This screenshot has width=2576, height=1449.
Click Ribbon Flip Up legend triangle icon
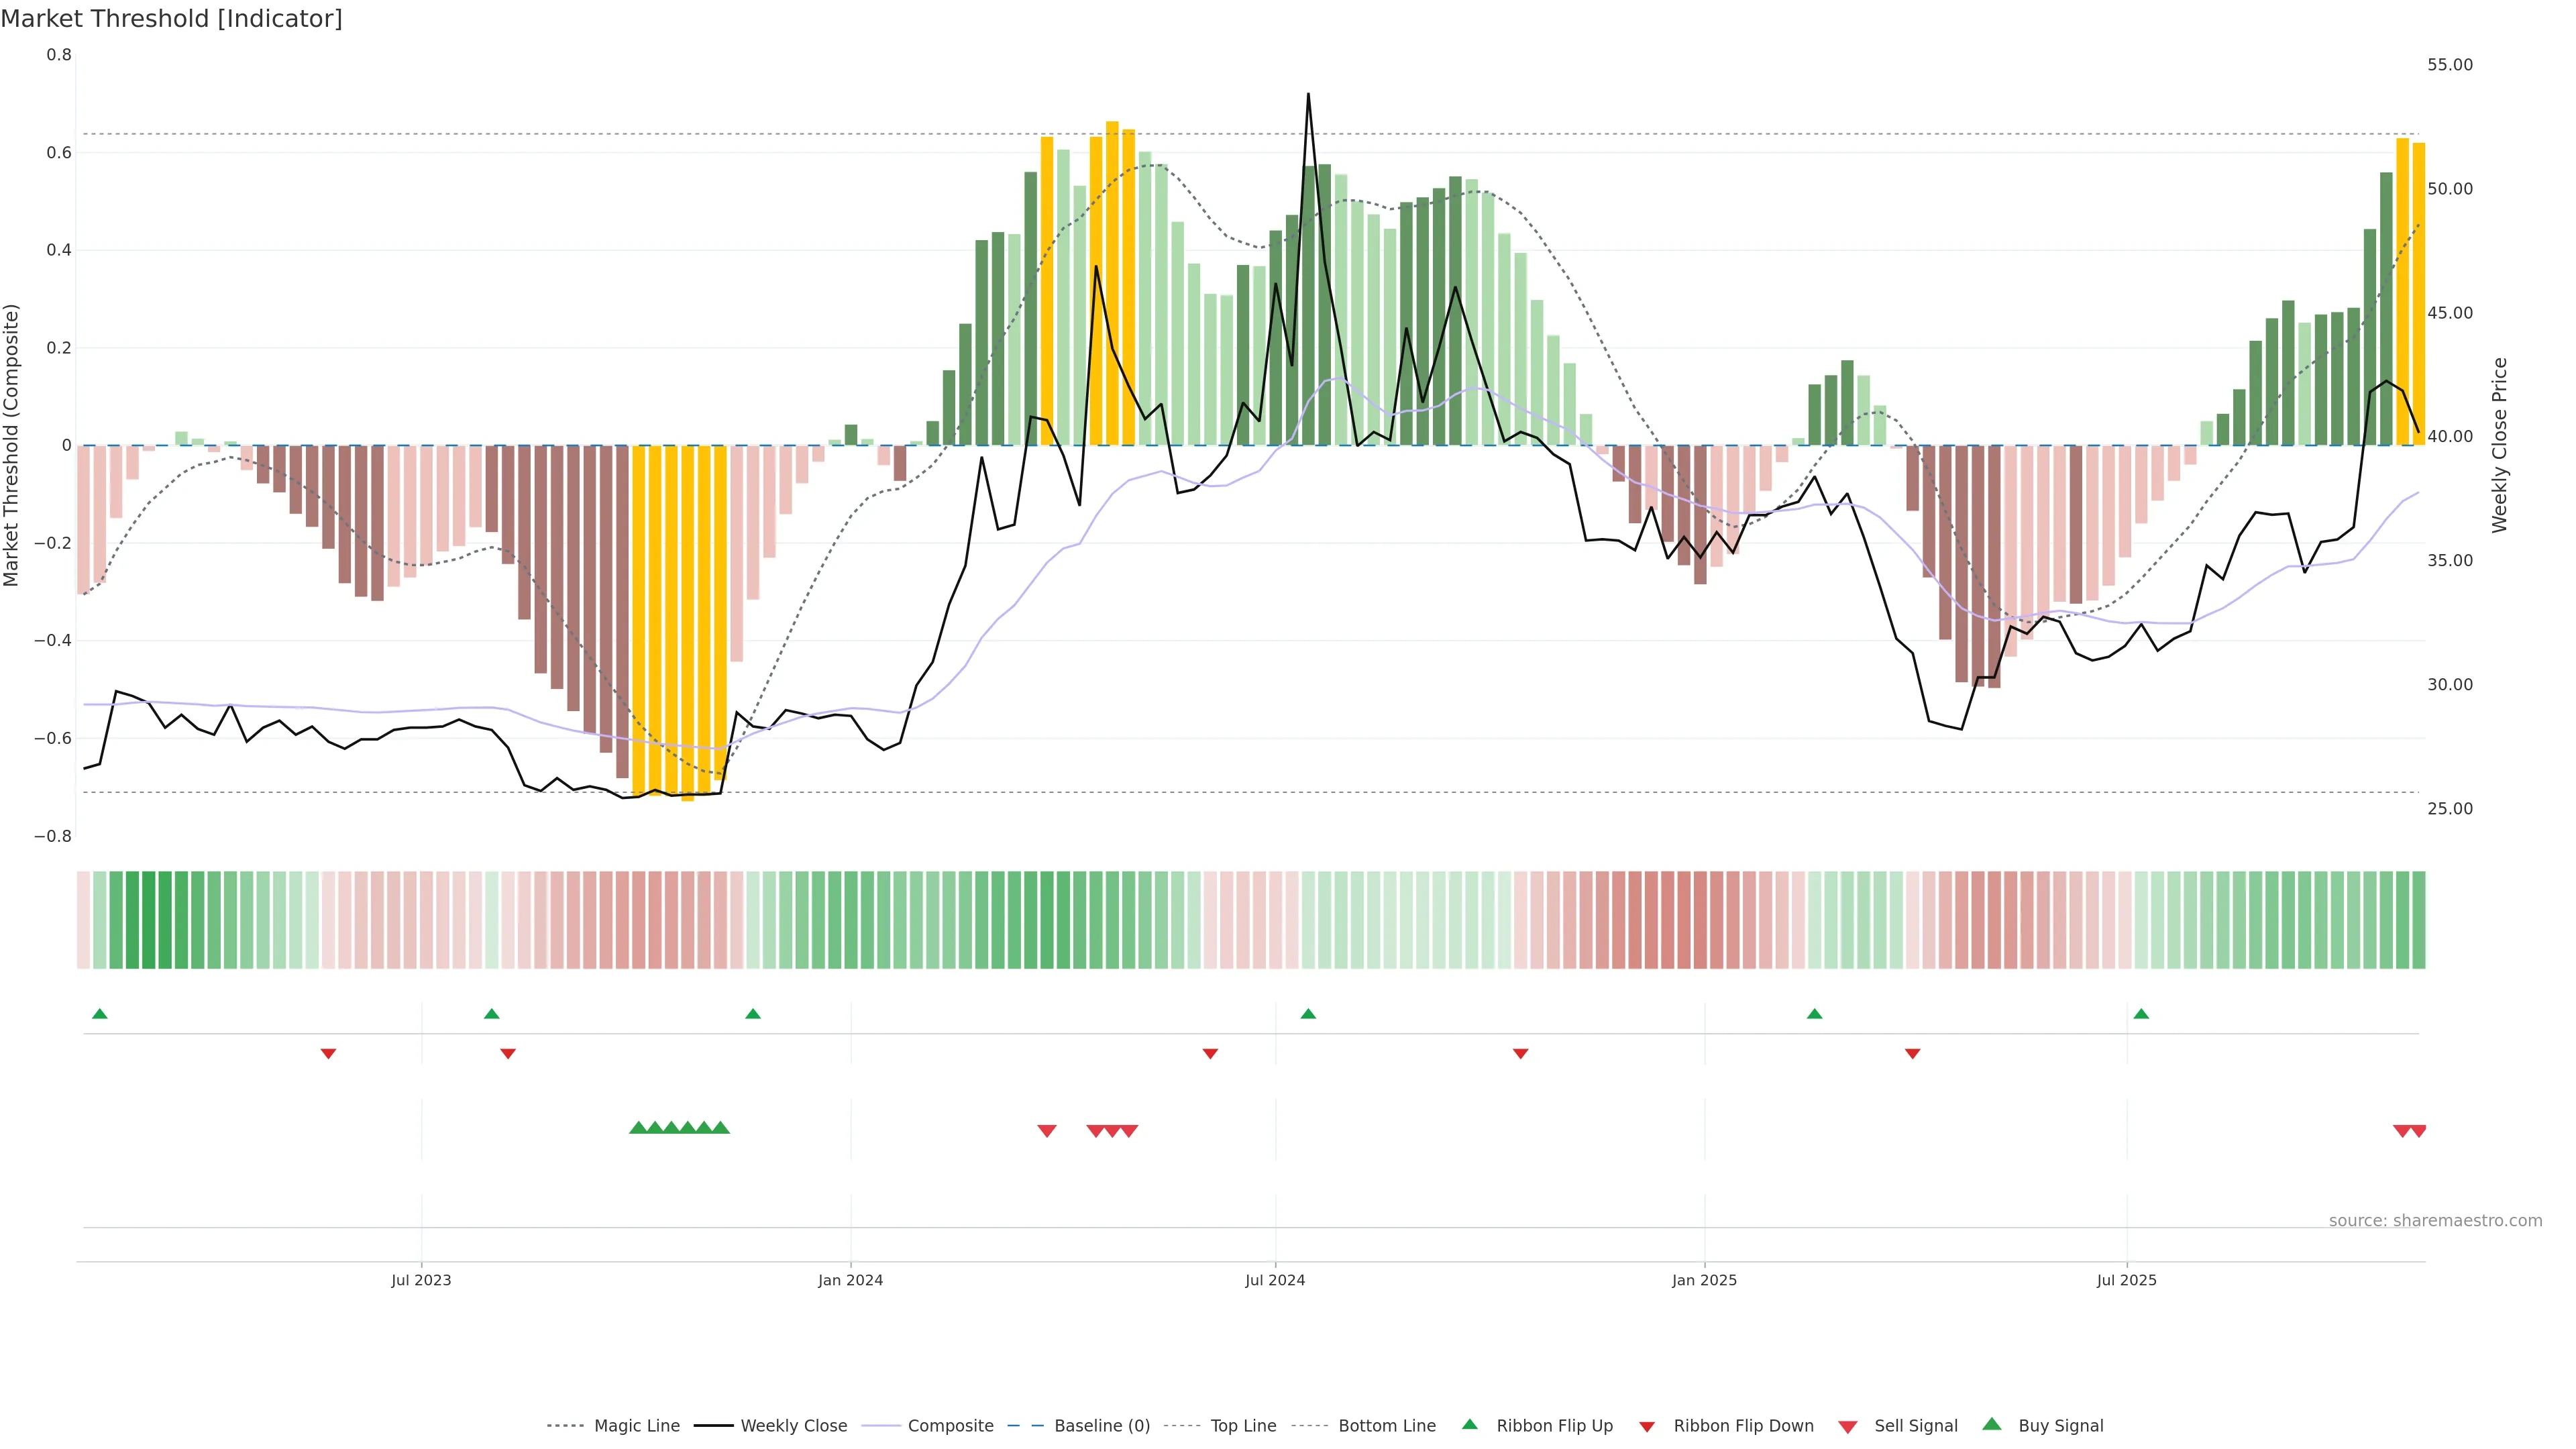1469,1424
